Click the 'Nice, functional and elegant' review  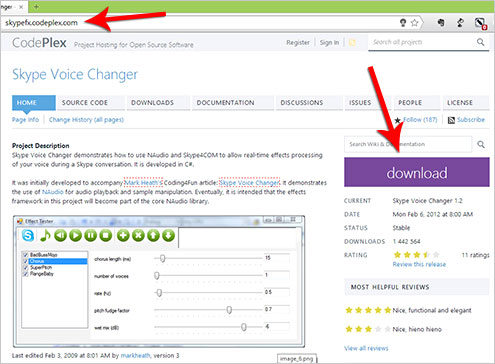[x=432, y=310]
